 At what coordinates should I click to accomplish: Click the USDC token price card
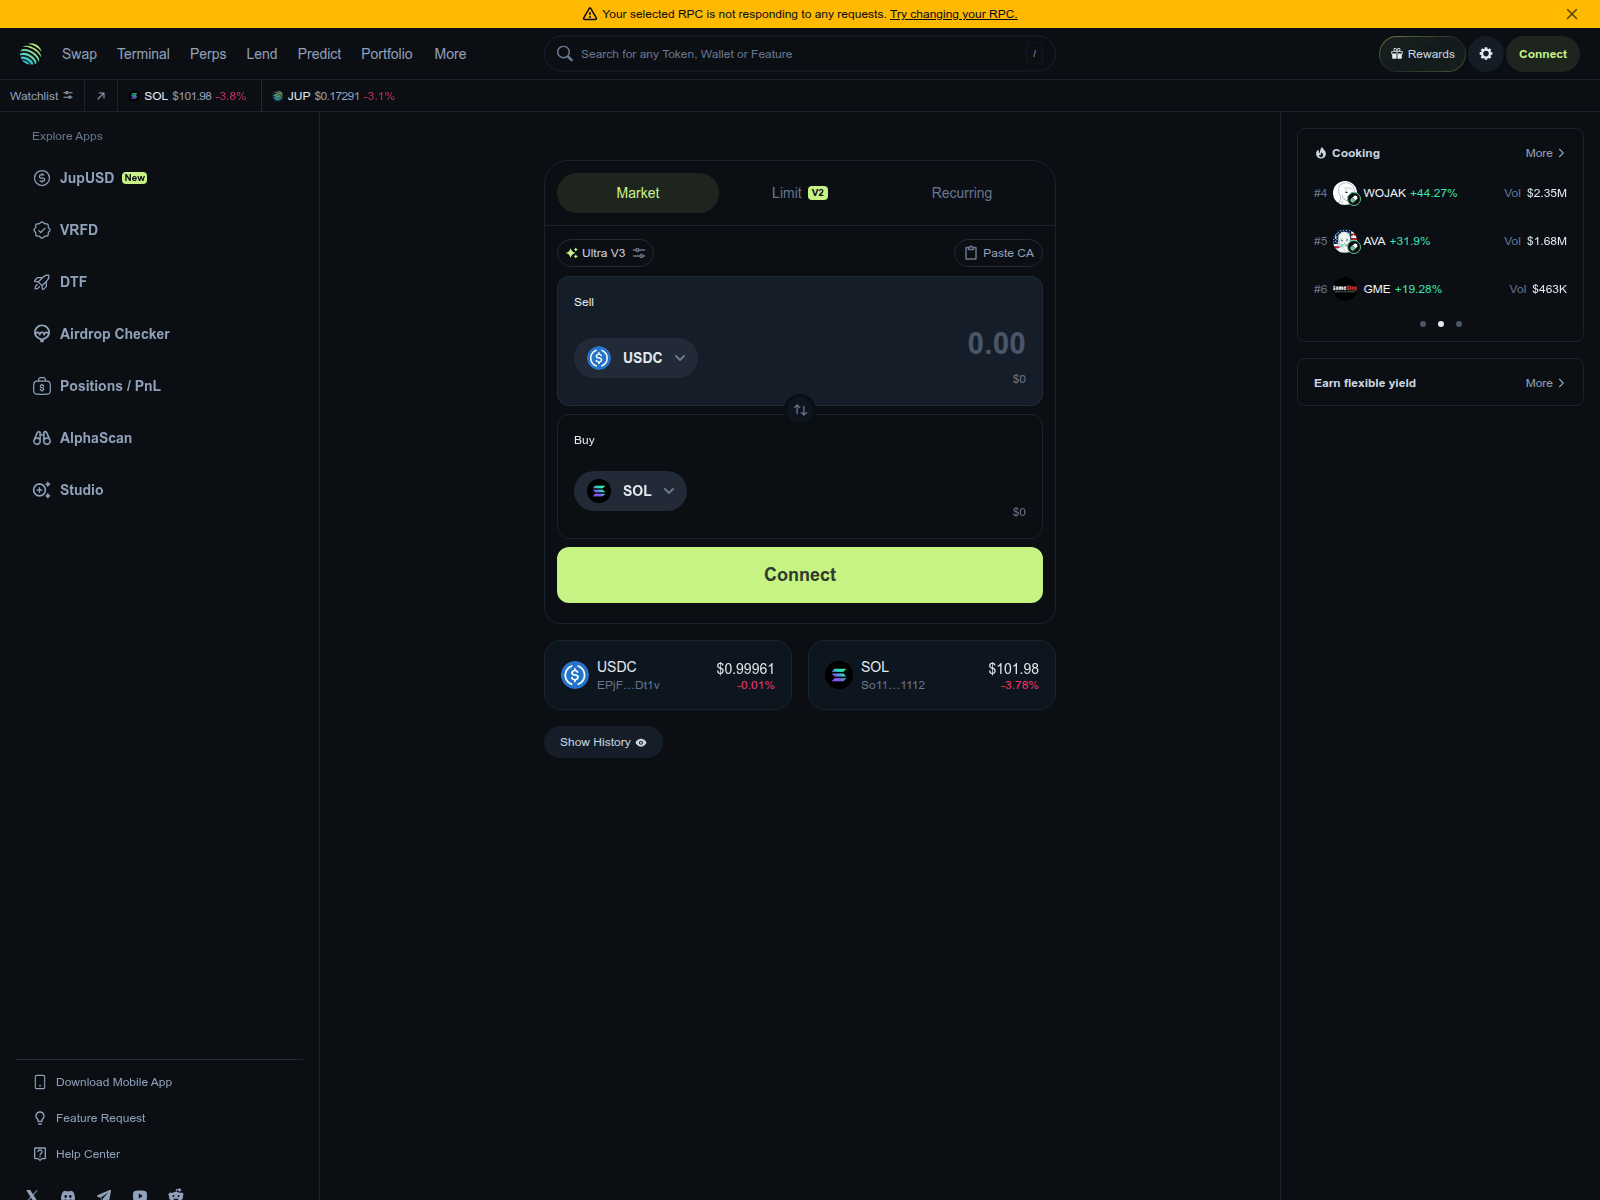point(668,675)
